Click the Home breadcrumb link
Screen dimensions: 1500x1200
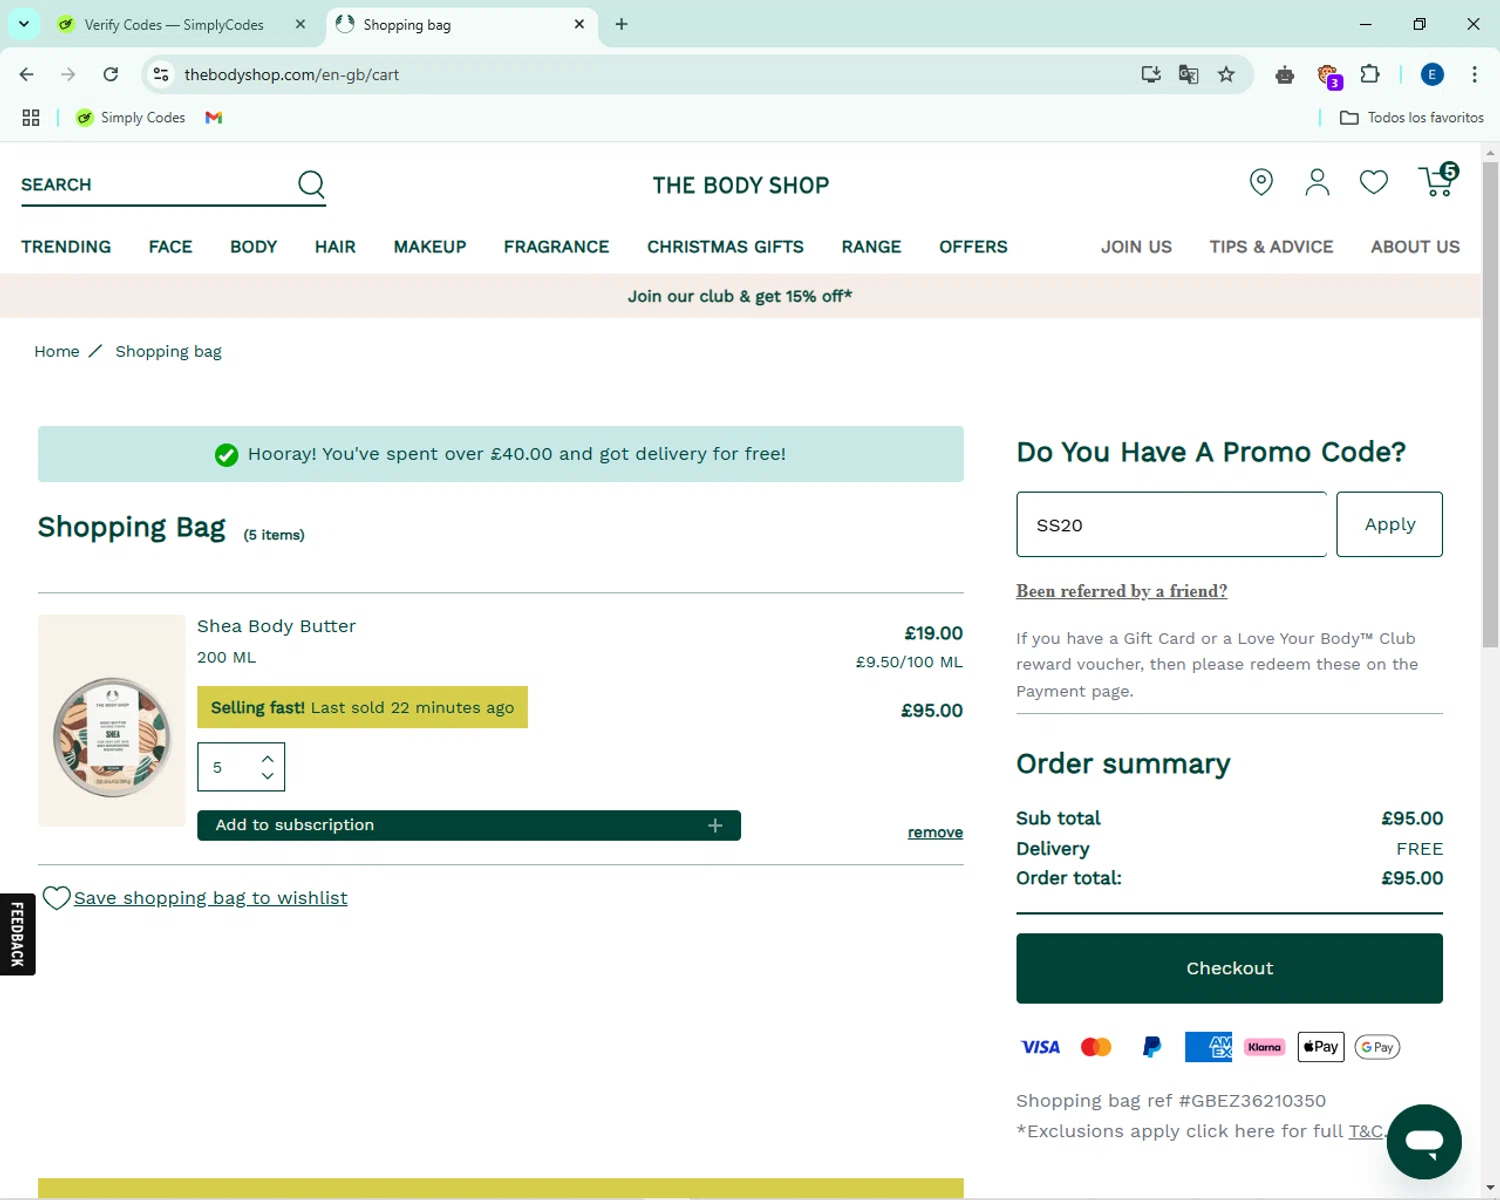(57, 351)
